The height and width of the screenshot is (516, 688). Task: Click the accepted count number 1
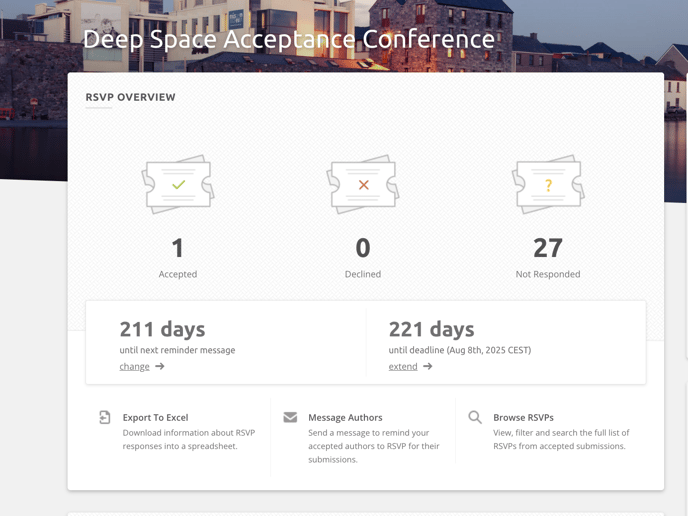178,248
